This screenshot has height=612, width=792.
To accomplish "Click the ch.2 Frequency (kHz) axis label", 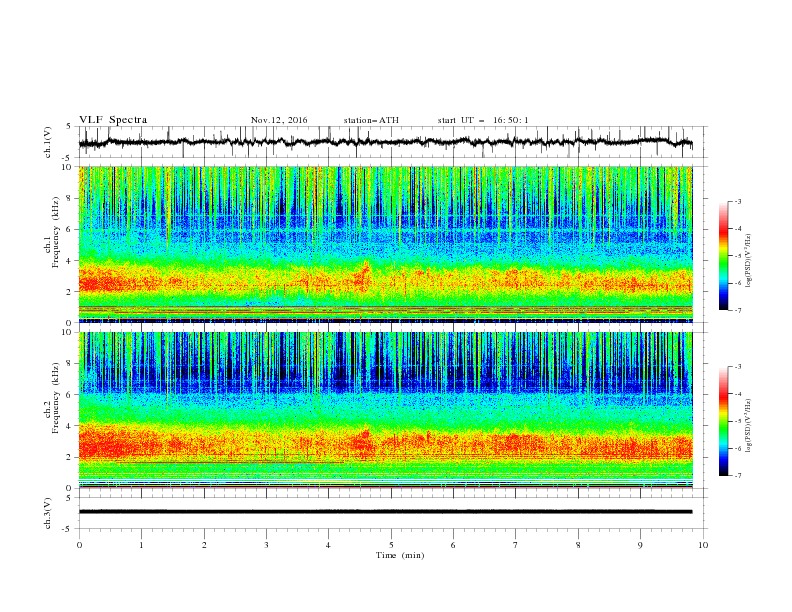I will (x=52, y=398).
